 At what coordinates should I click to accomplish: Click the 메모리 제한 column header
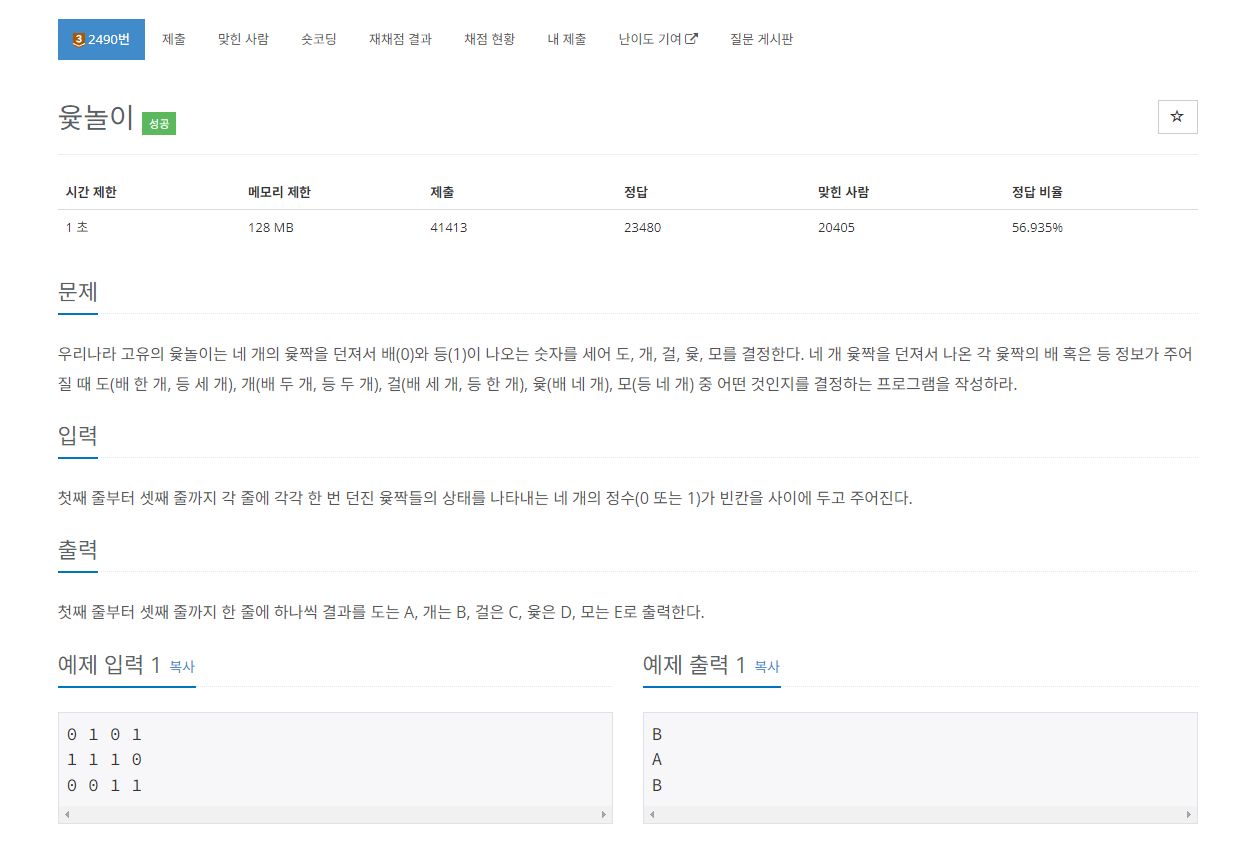[x=279, y=192]
